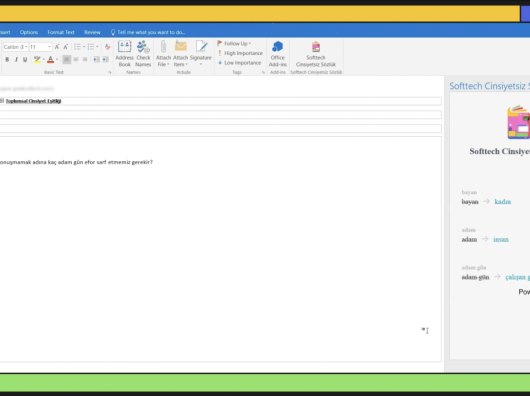Open the Address Book

click(x=124, y=54)
